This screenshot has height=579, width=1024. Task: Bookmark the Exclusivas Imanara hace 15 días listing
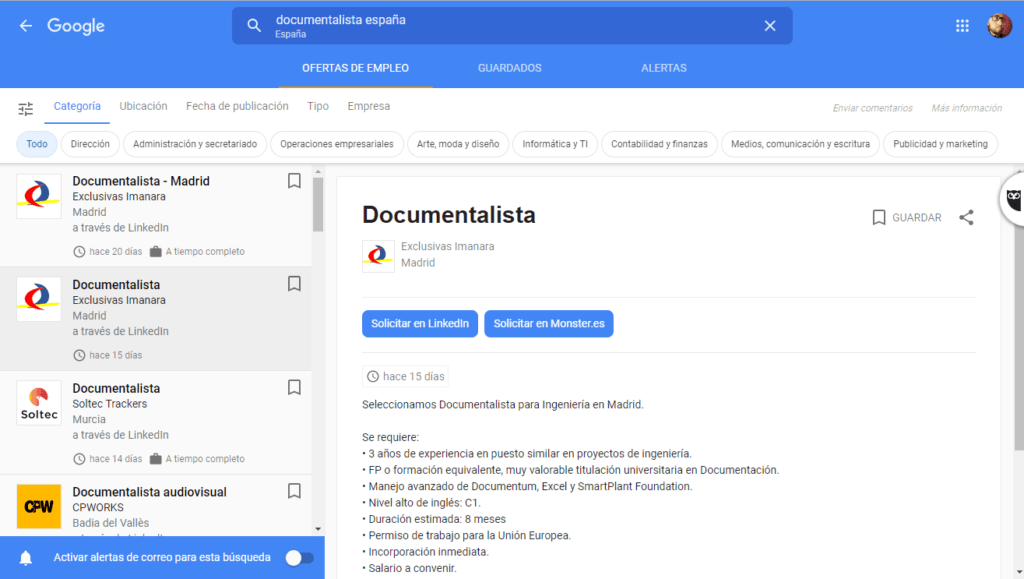tap(295, 284)
